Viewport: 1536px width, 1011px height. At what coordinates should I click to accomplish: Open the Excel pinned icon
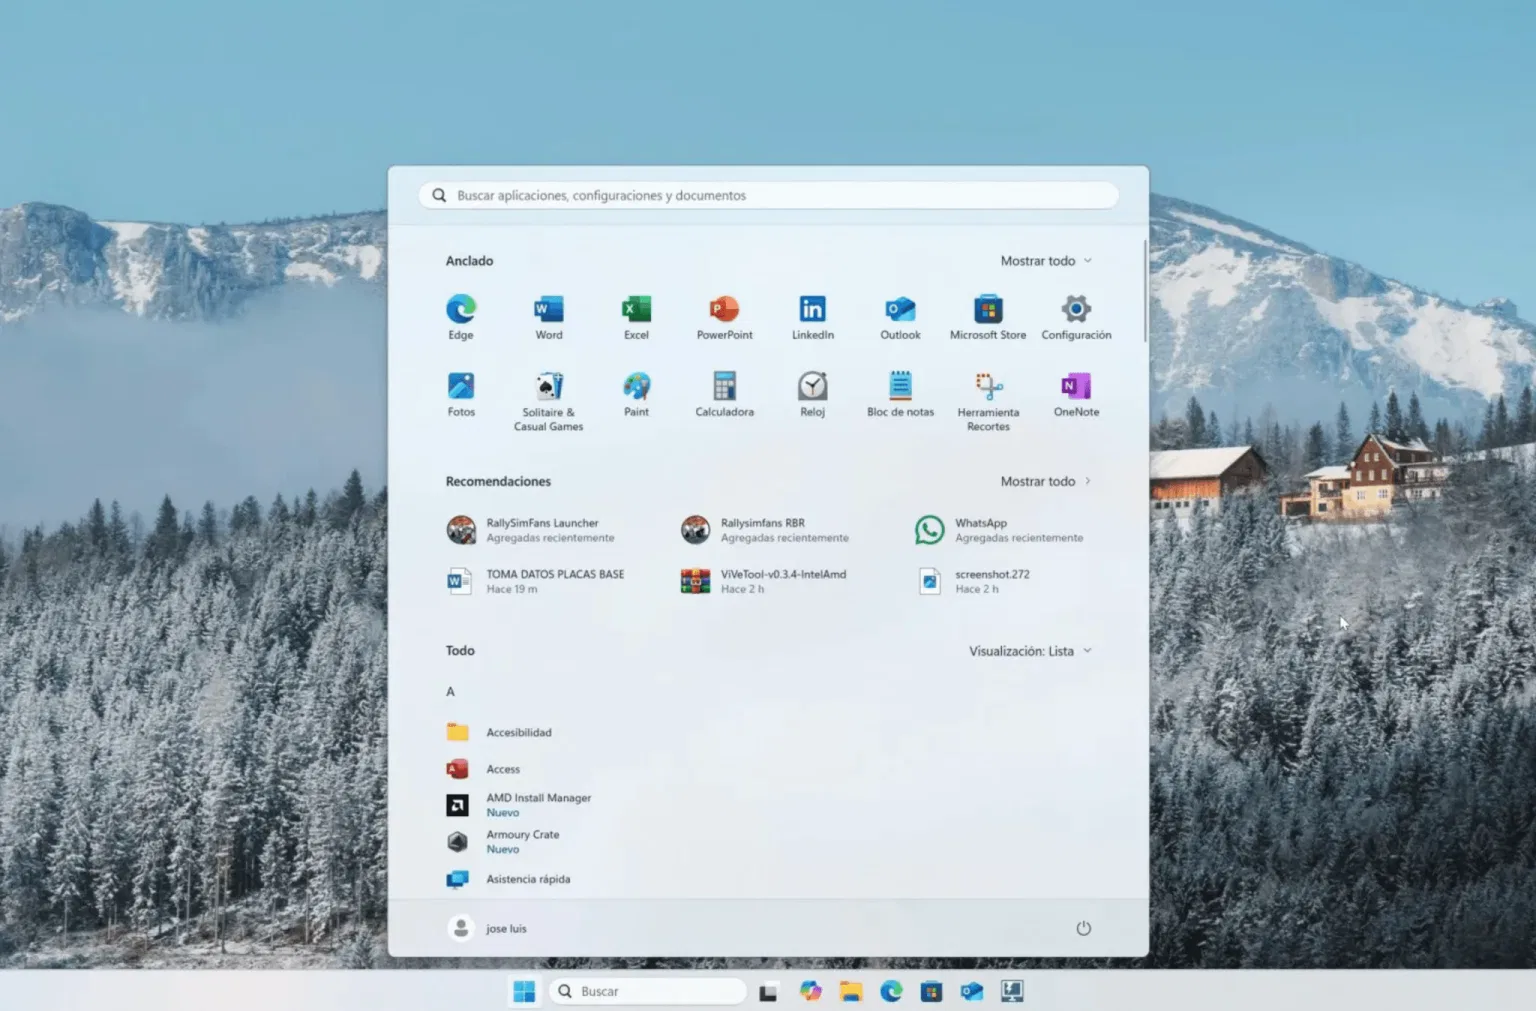point(636,317)
